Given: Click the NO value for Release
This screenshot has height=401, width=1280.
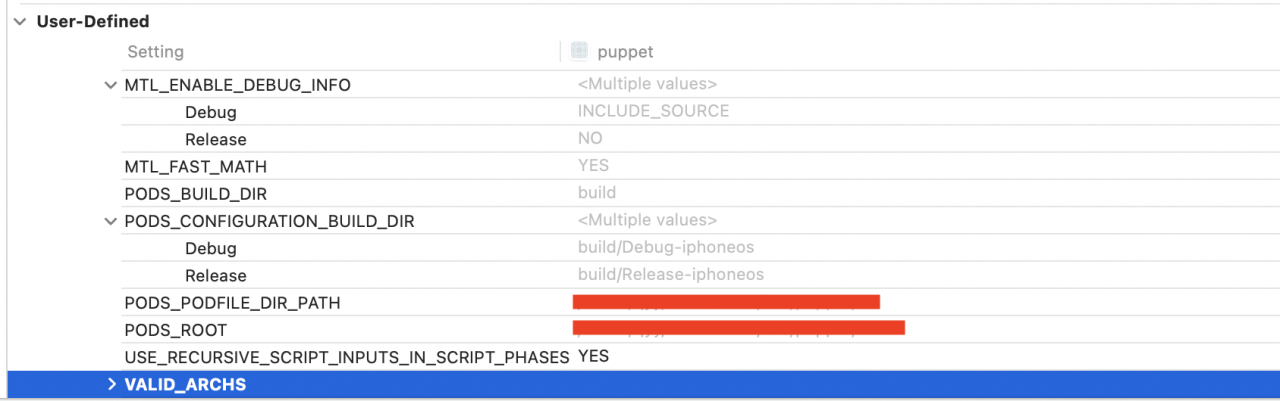Looking at the screenshot, I should click(x=590, y=139).
